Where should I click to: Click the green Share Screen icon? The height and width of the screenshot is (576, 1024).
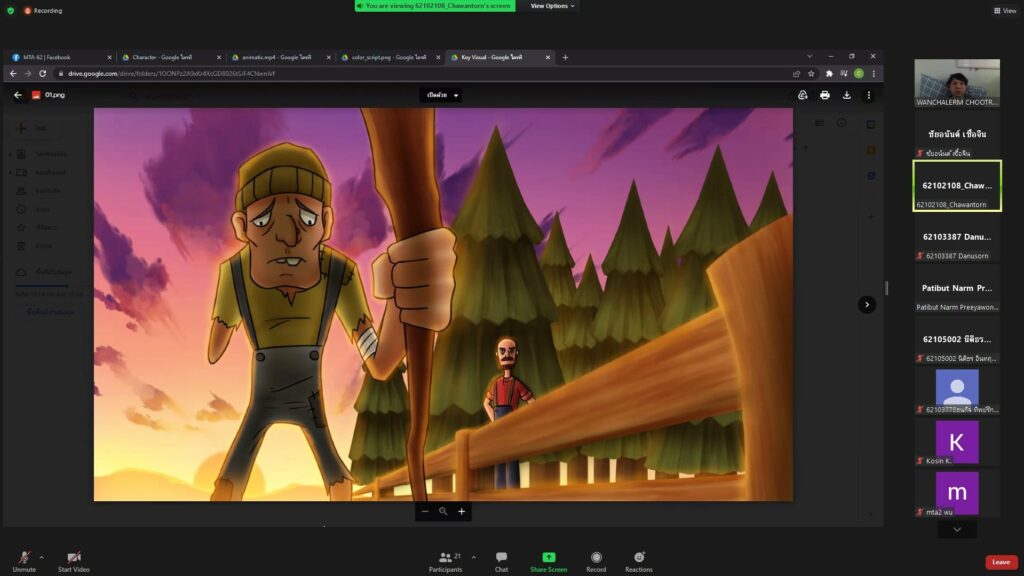pyautogui.click(x=548, y=558)
